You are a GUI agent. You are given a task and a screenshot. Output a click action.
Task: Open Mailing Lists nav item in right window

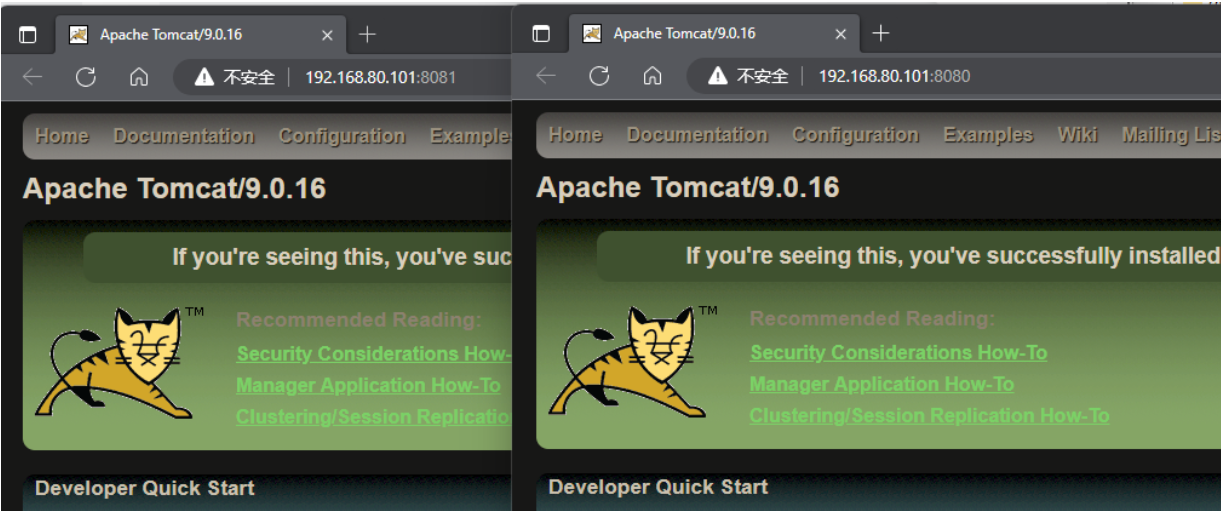[1170, 135]
